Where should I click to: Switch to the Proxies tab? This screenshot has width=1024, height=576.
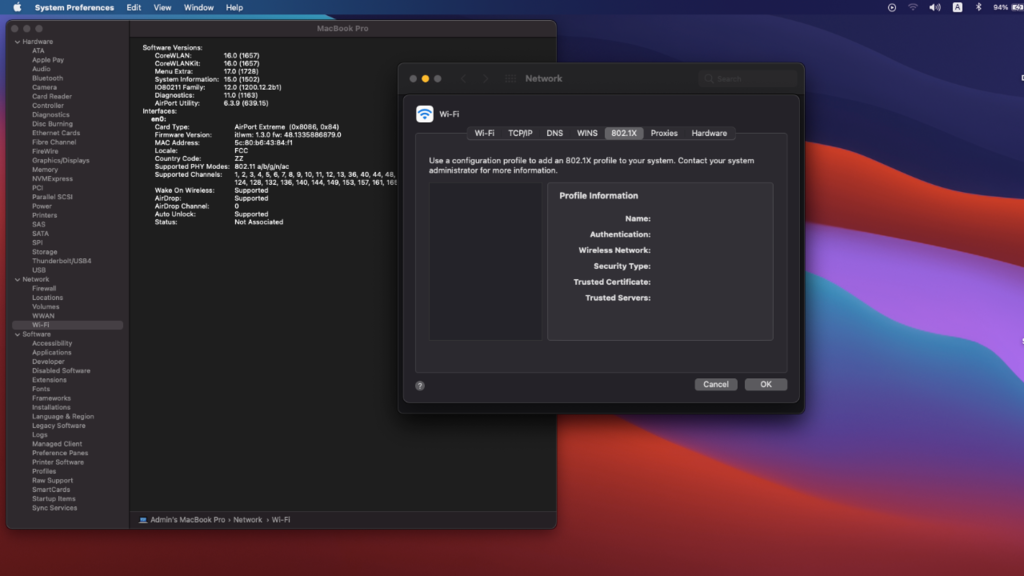point(664,133)
